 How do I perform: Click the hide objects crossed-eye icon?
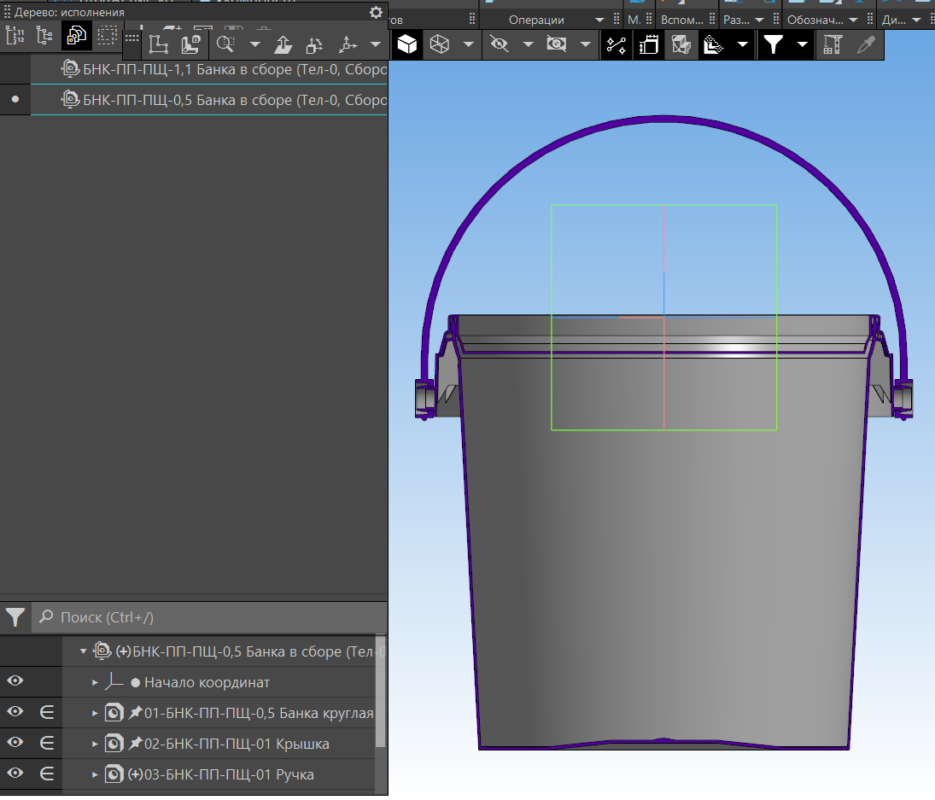(x=499, y=44)
